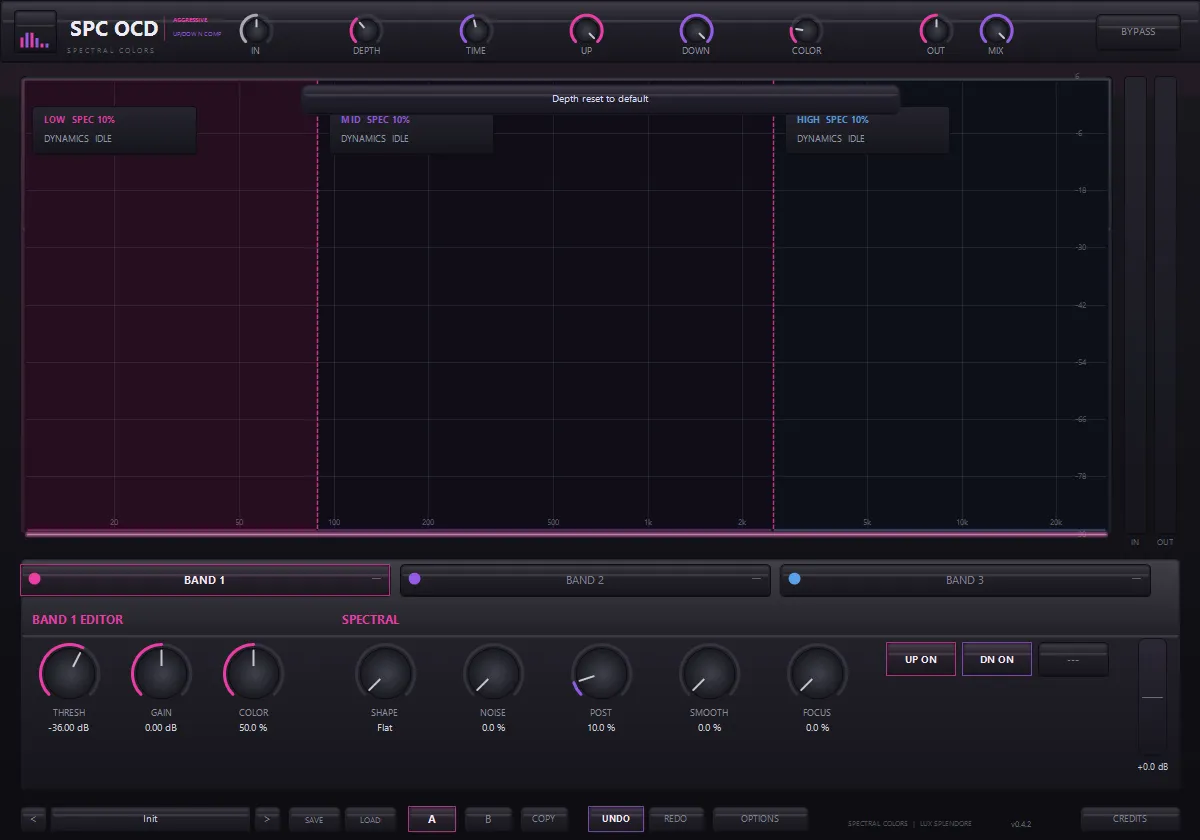Click the UNDO button
Image resolution: width=1200 pixels, height=840 pixels.
(616, 819)
